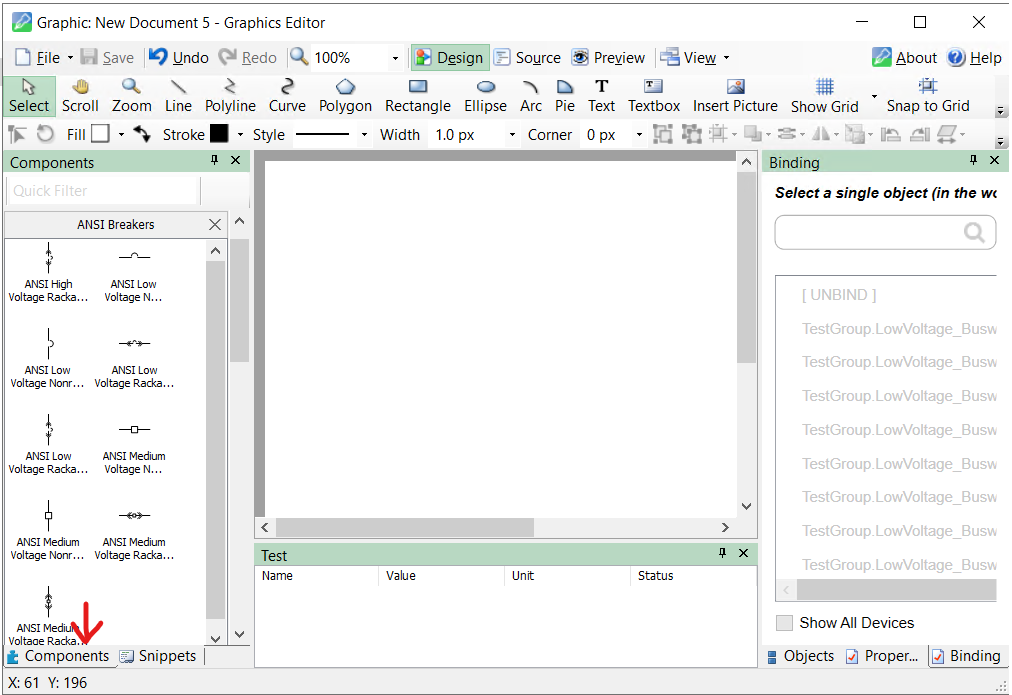Select the Text tool
Screen dimensions: 1012x695
(602, 96)
